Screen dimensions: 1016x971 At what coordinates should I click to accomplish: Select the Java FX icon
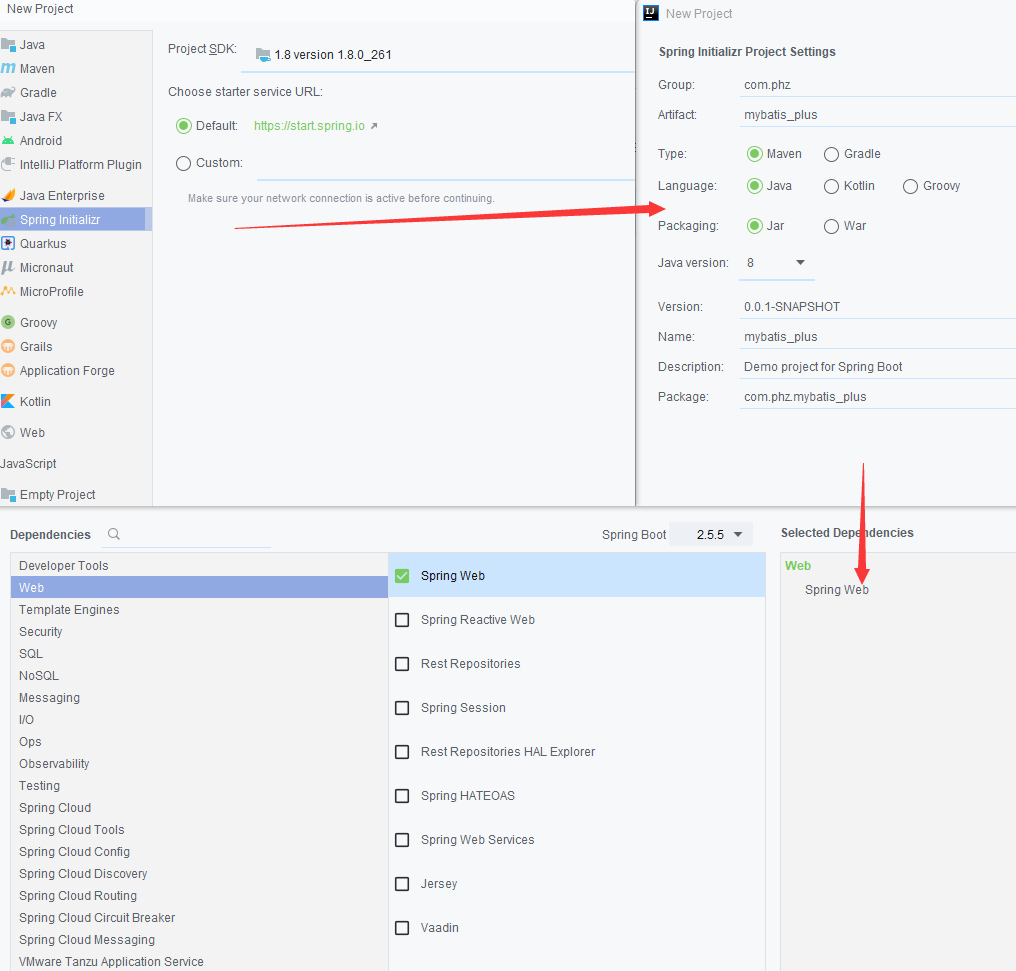click(x=8, y=117)
